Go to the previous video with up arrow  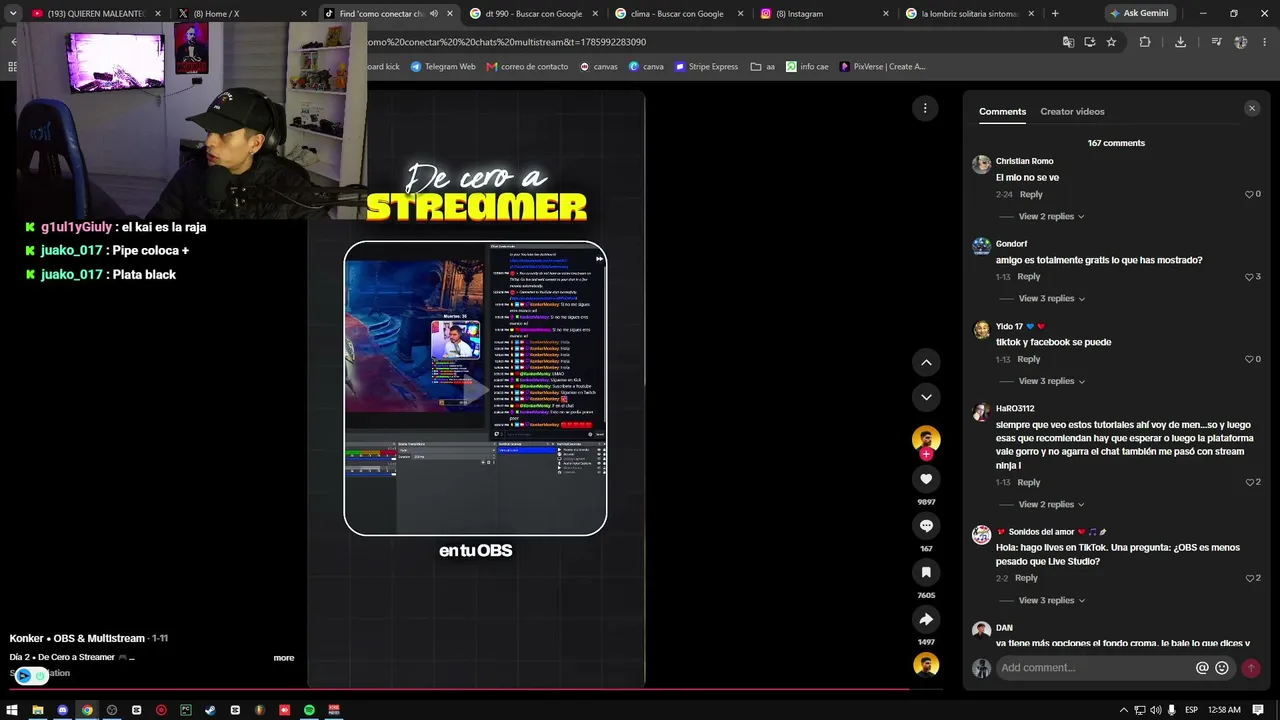coord(926,362)
